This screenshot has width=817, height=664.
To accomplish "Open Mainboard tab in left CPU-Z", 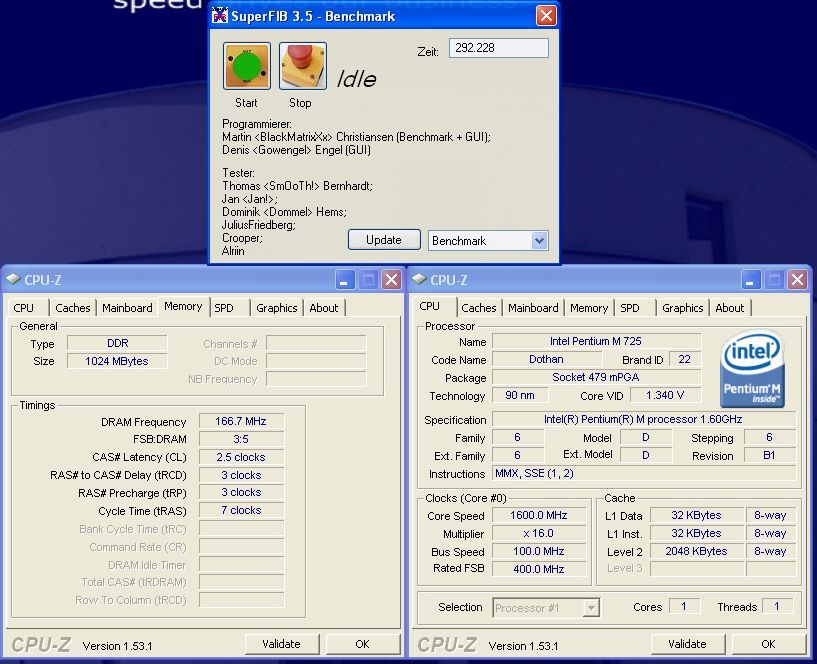I will [x=127, y=308].
